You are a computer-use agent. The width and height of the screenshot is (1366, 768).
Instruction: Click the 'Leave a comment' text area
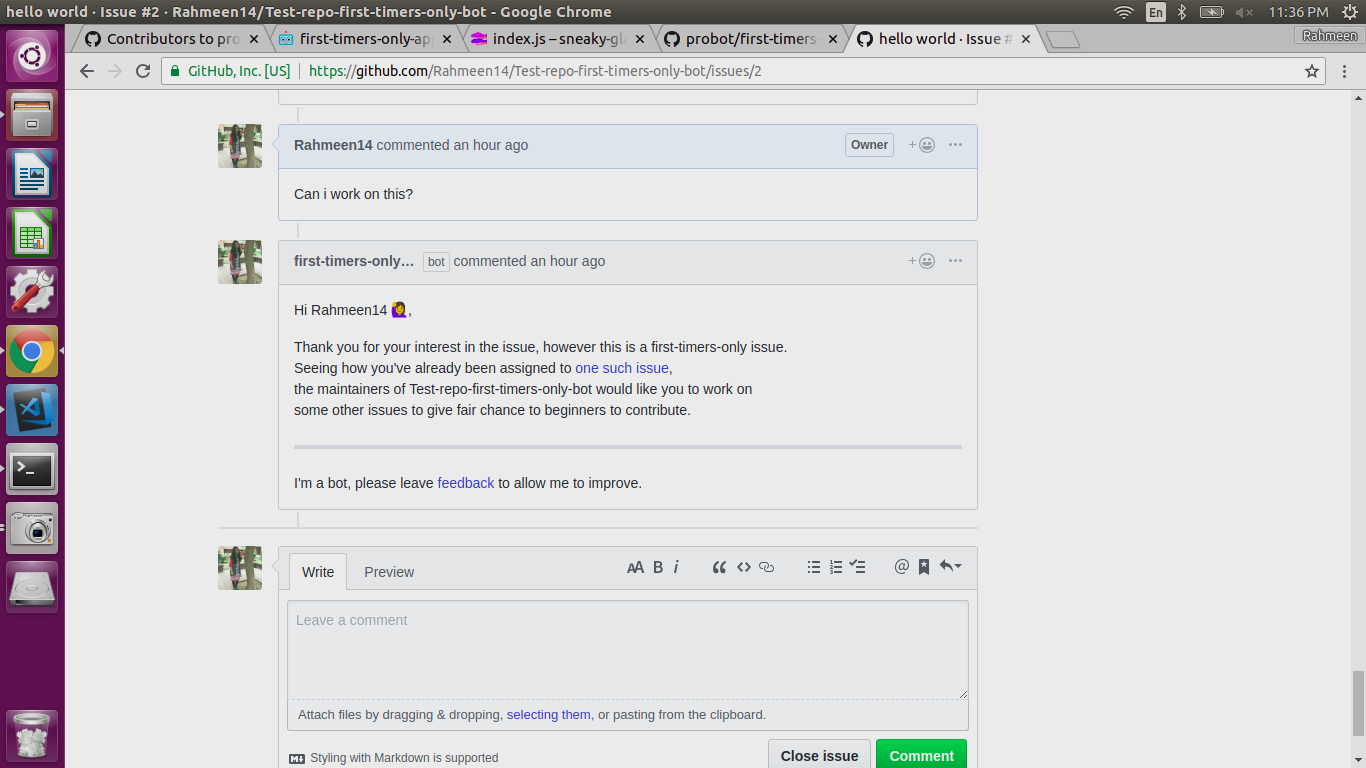tap(628, 650)
